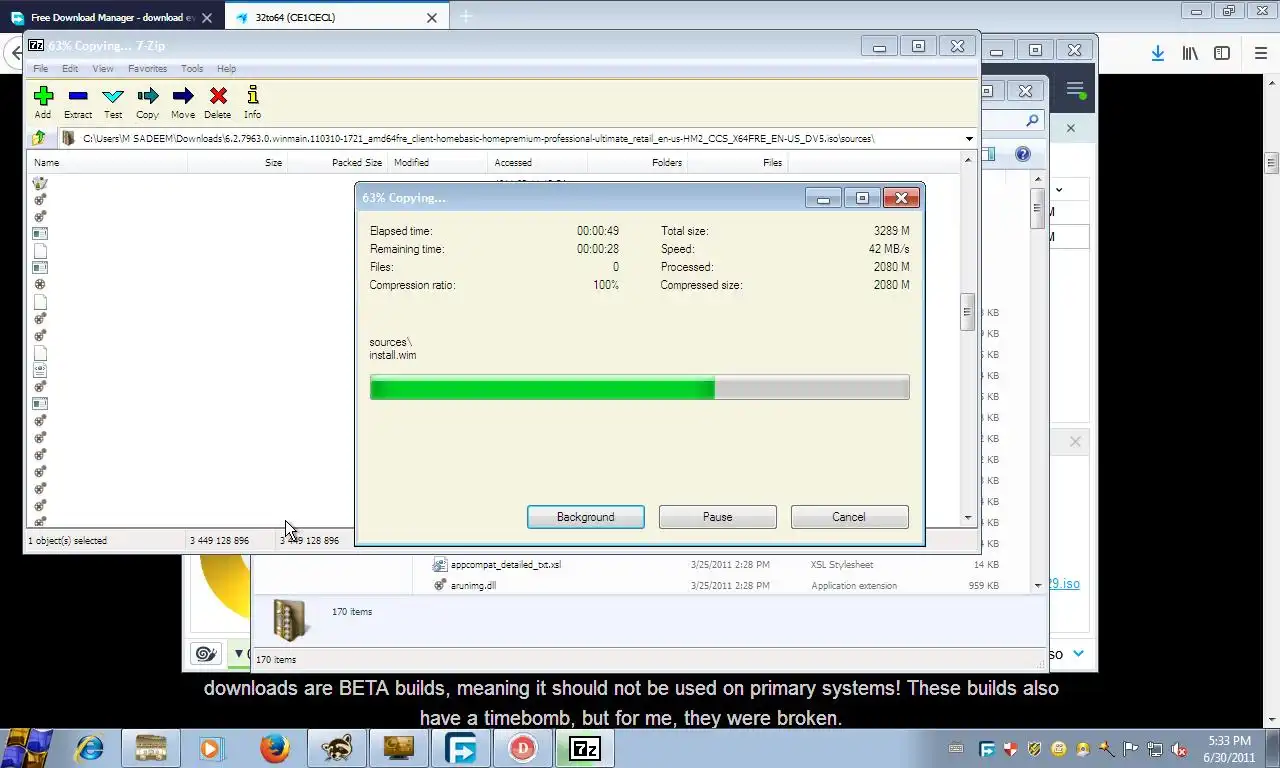
Task: Click the Explorer window blue help icon
Action: 1022,154
